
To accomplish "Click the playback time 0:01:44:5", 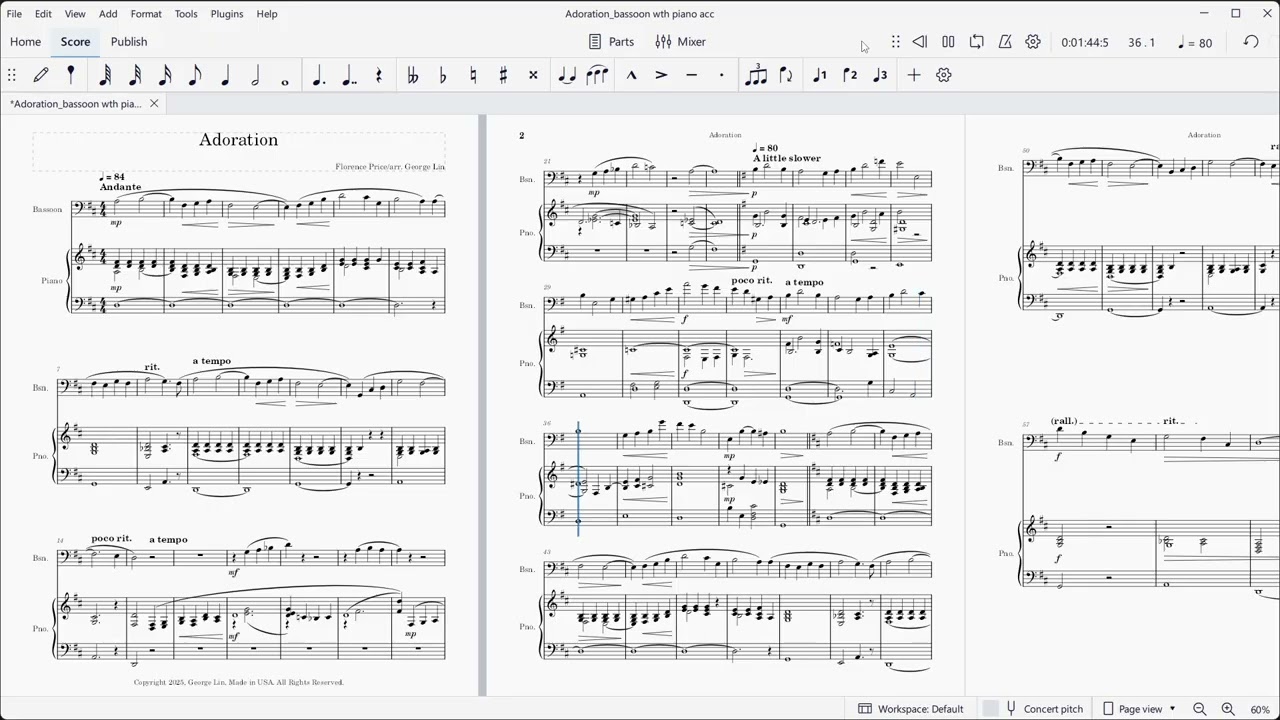I will (1085, 43).
